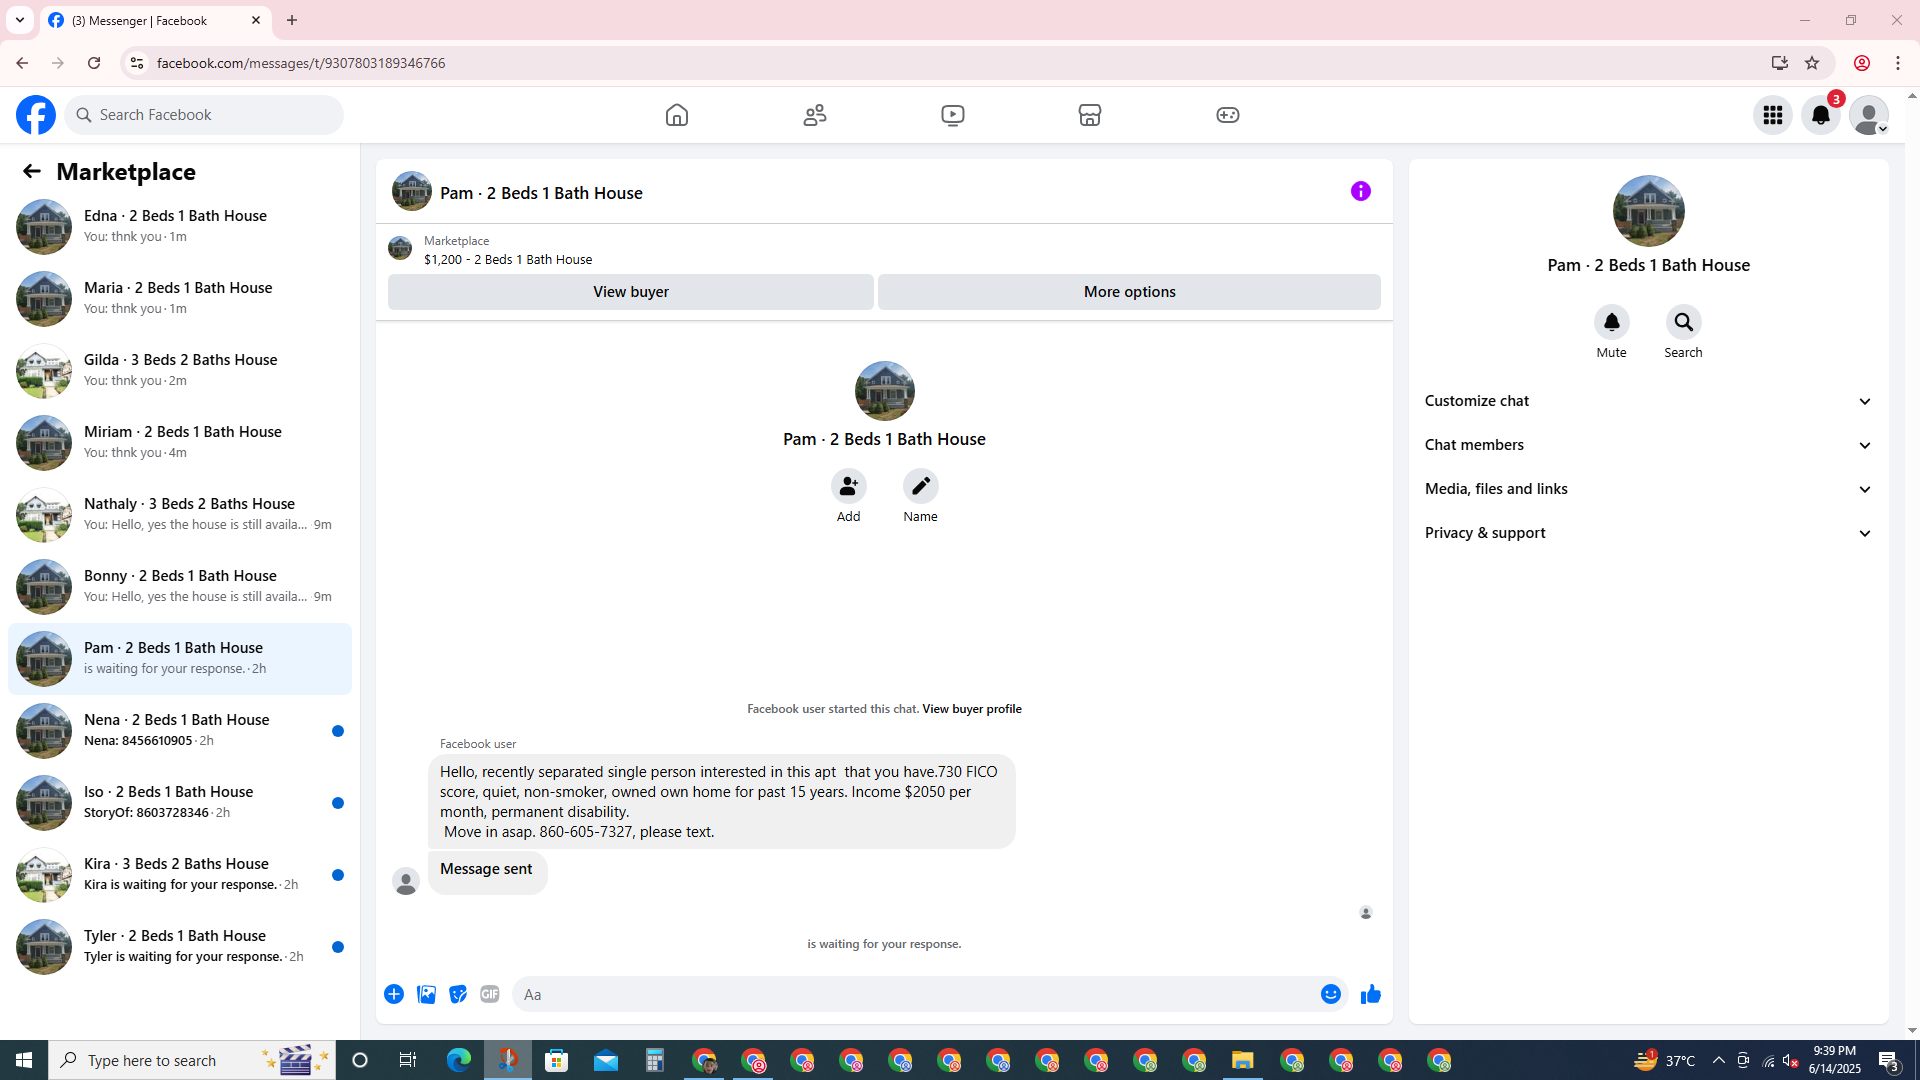Click Pam's house thumbnail in right panel
1920x1080 pixels.
(1648, 211)
